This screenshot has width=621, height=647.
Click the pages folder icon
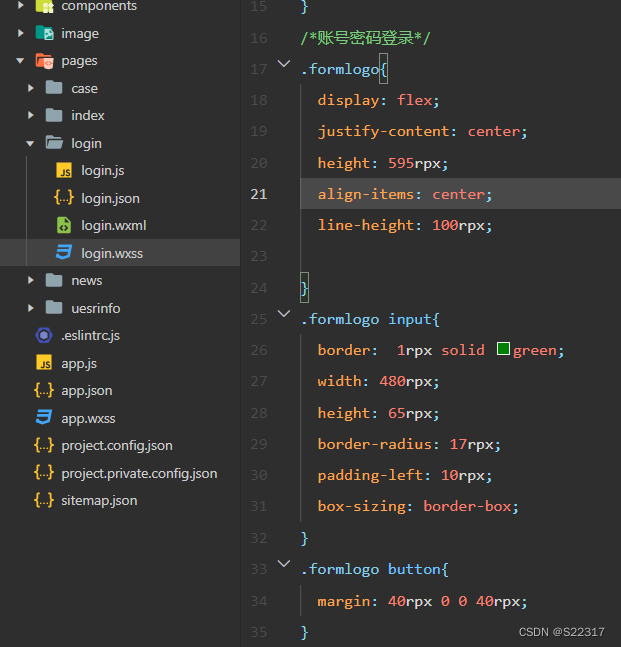click(45, 61)
